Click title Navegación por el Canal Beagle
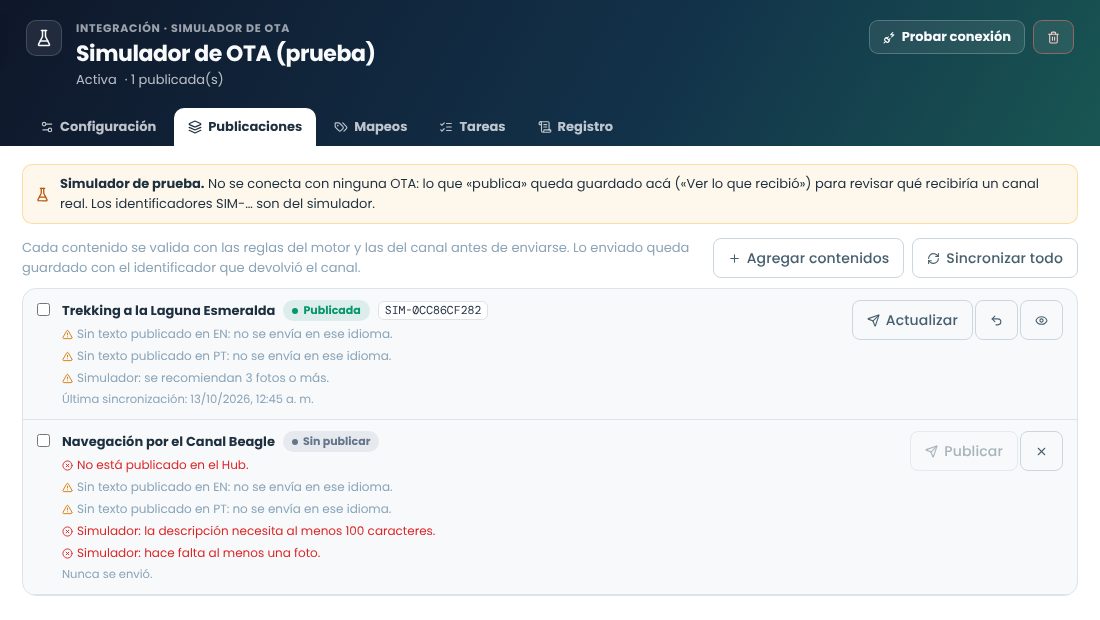 click(168, 442)
